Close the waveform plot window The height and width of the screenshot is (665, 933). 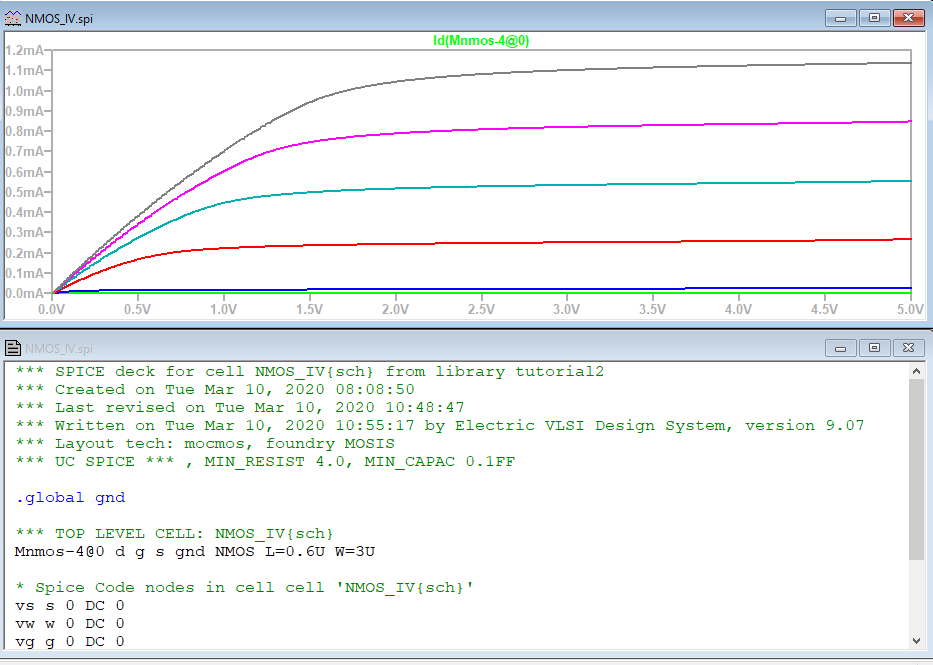pyautogui.click(x=908, y=18)
